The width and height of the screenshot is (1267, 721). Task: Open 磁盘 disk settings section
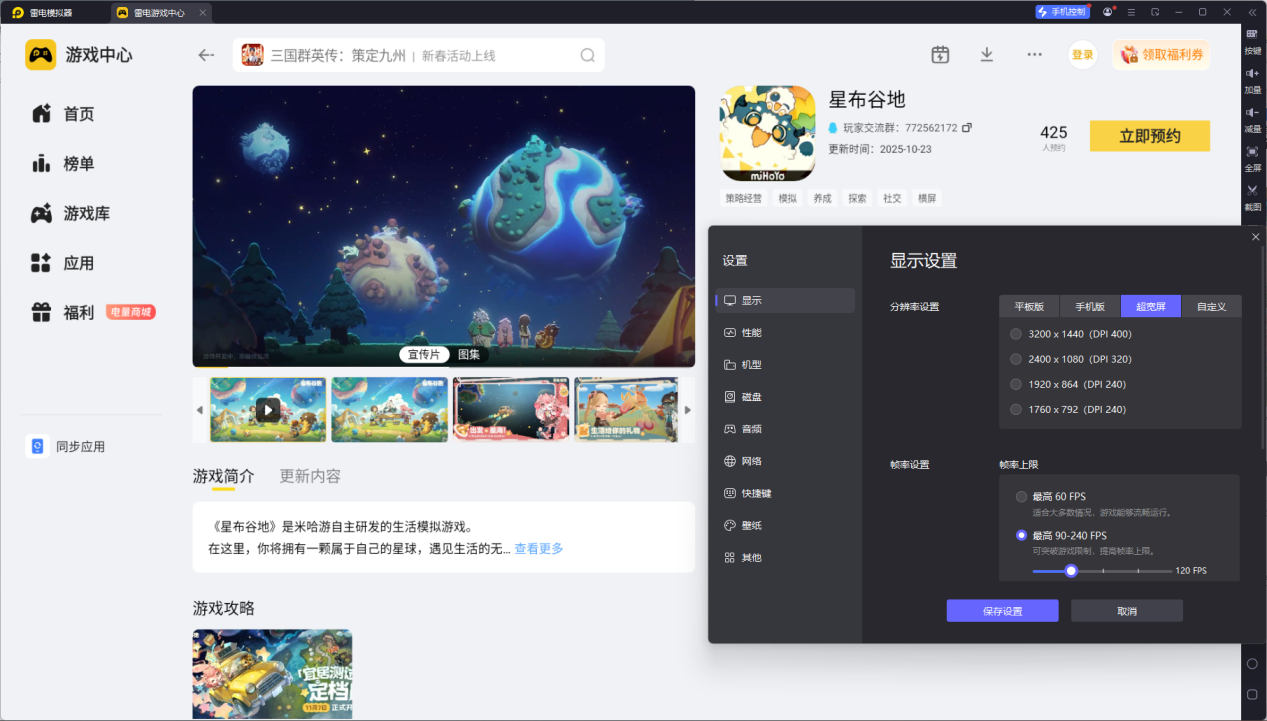pyautogui.click(x=785, y=397)
